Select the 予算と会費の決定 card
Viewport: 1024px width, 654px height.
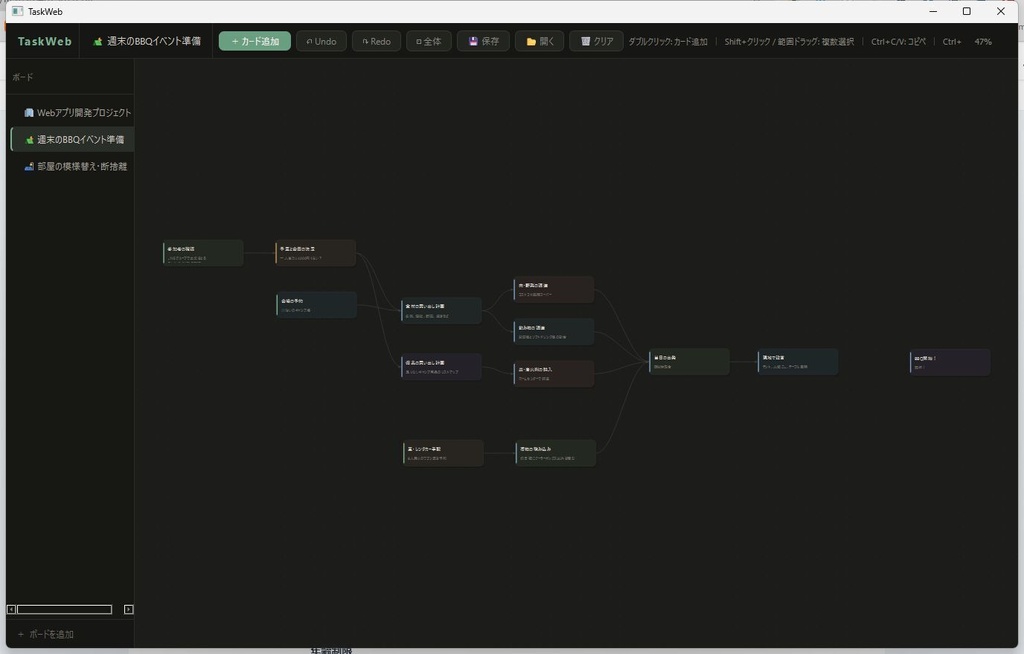tap(315, 253)
